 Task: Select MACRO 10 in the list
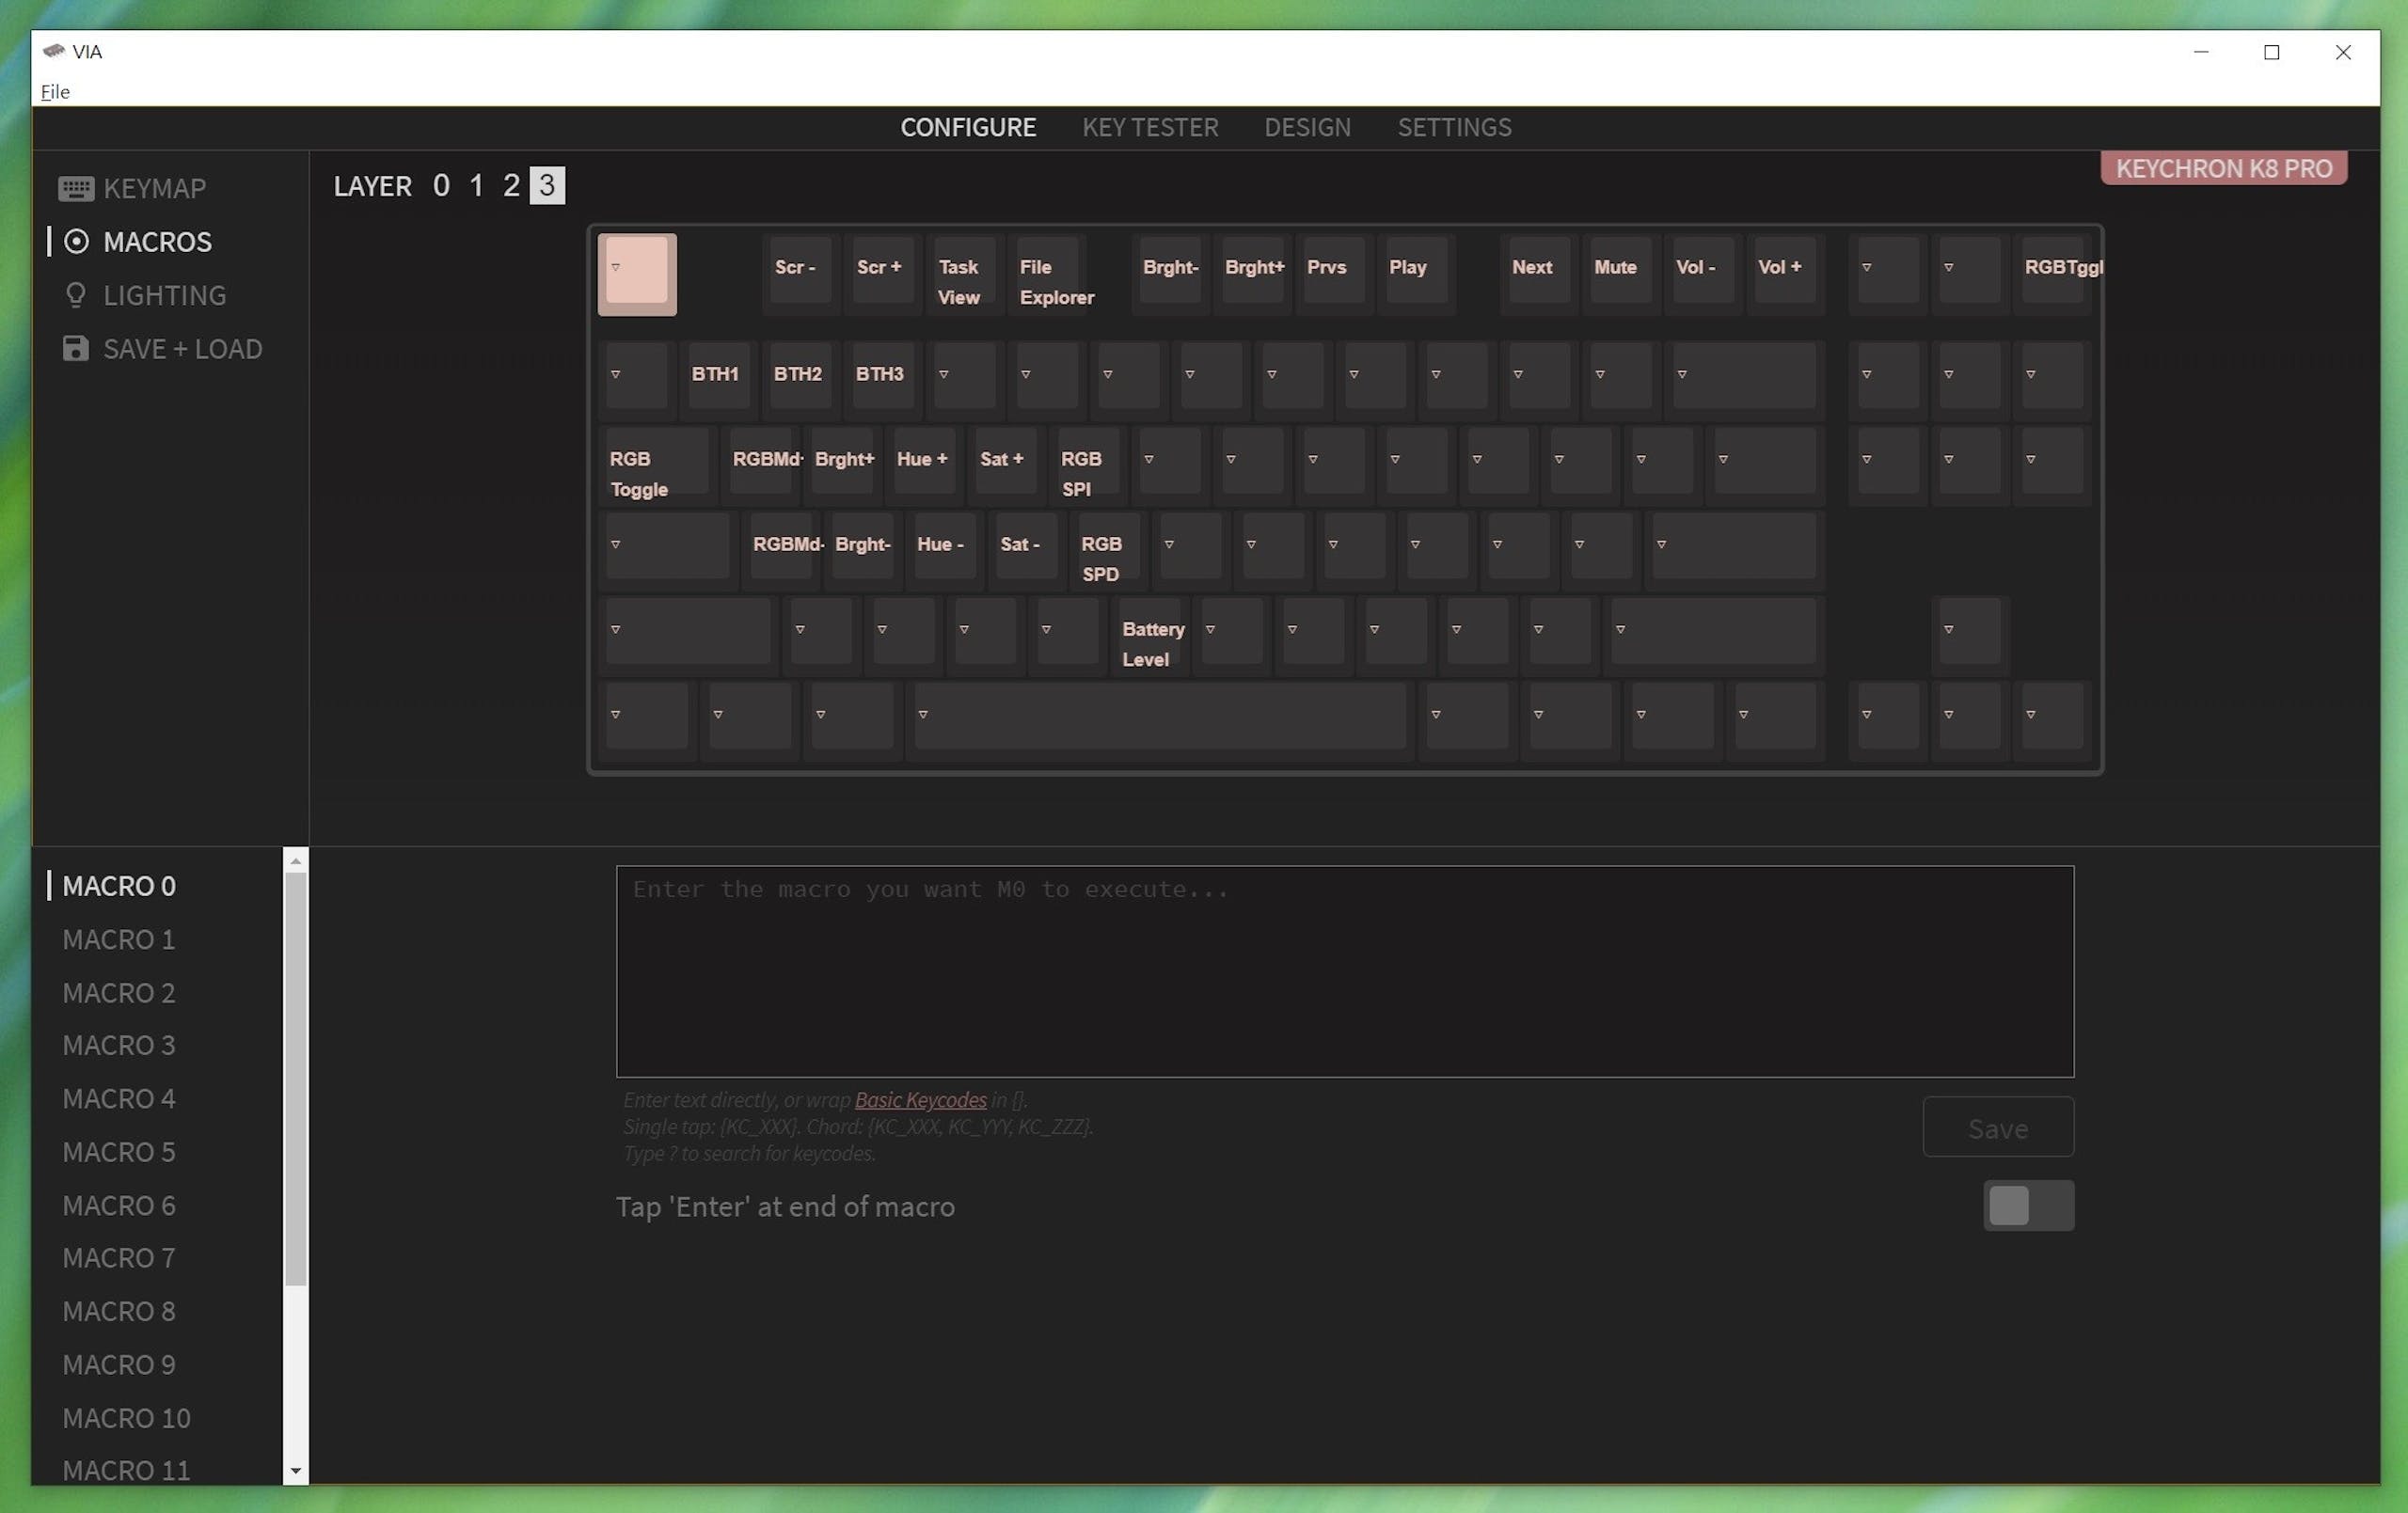pos(126,1417)
